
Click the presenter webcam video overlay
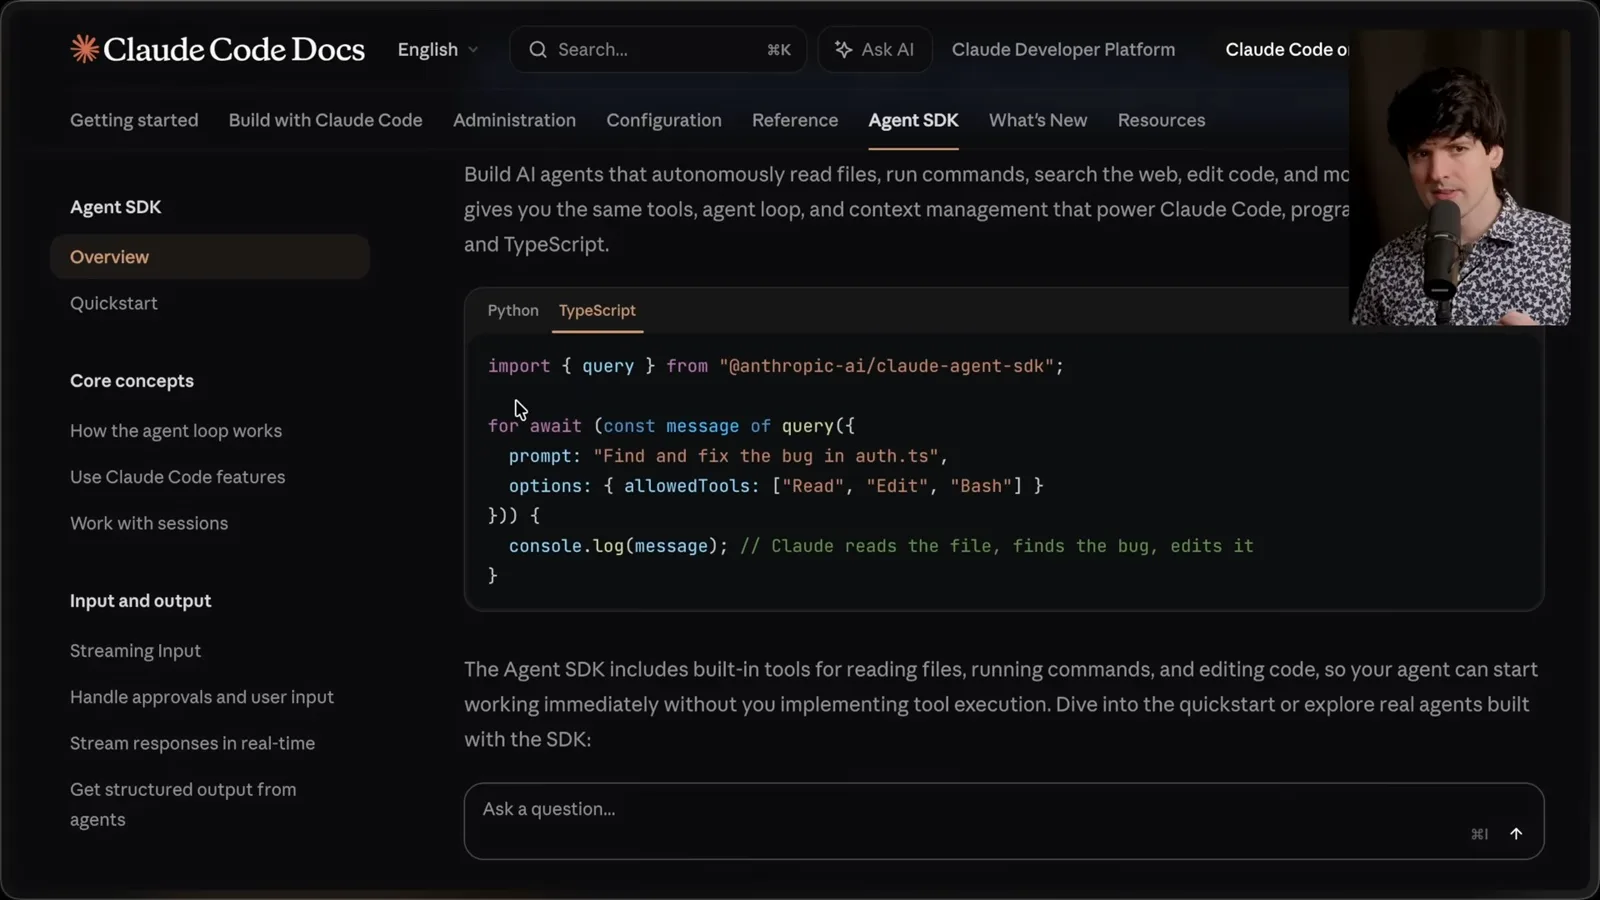(1460, 177)
